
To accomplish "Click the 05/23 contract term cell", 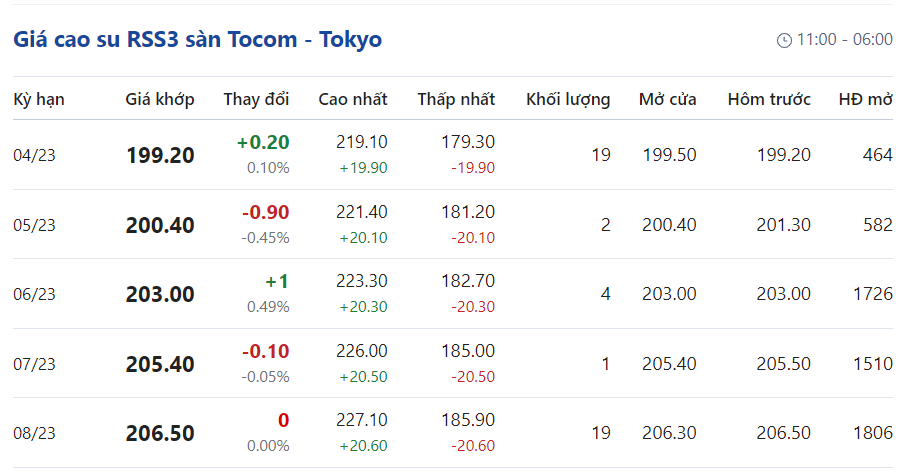I will [x=35, y=225].
